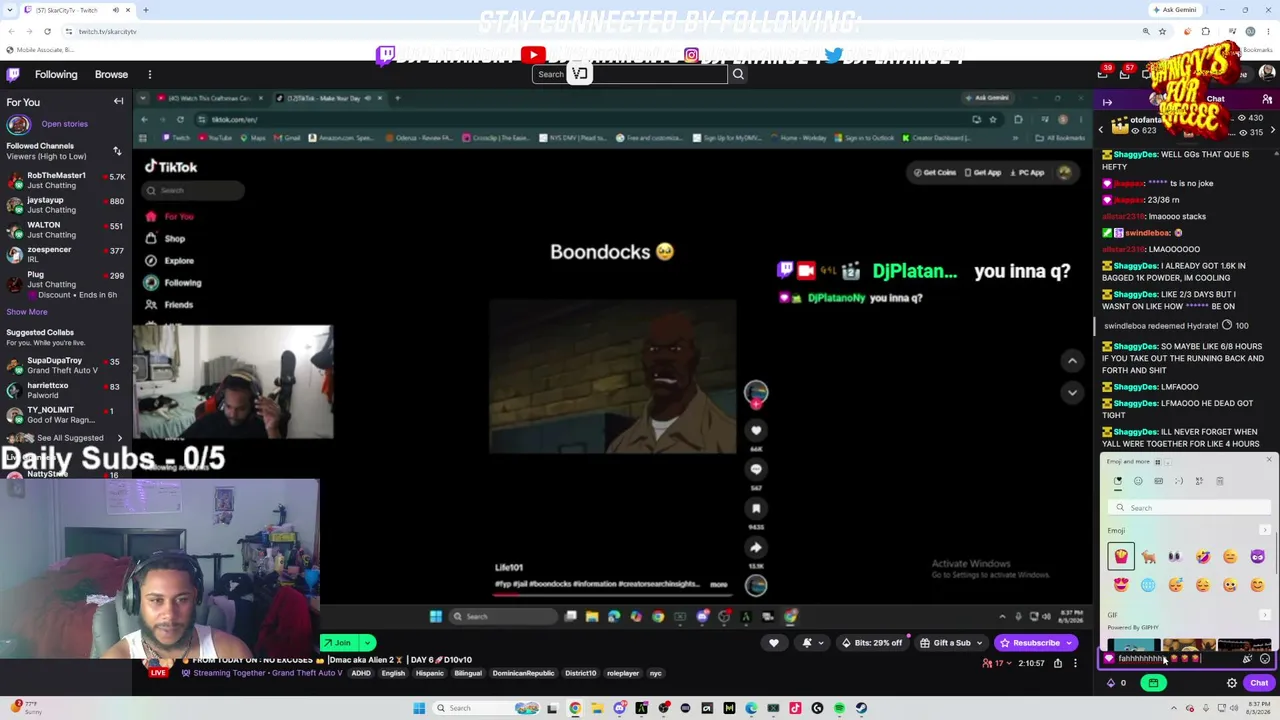Expand the Emoji section arrow
Image resolution: width=1280 pixels, height=720 pixels.
click(x=1265, y=530)
